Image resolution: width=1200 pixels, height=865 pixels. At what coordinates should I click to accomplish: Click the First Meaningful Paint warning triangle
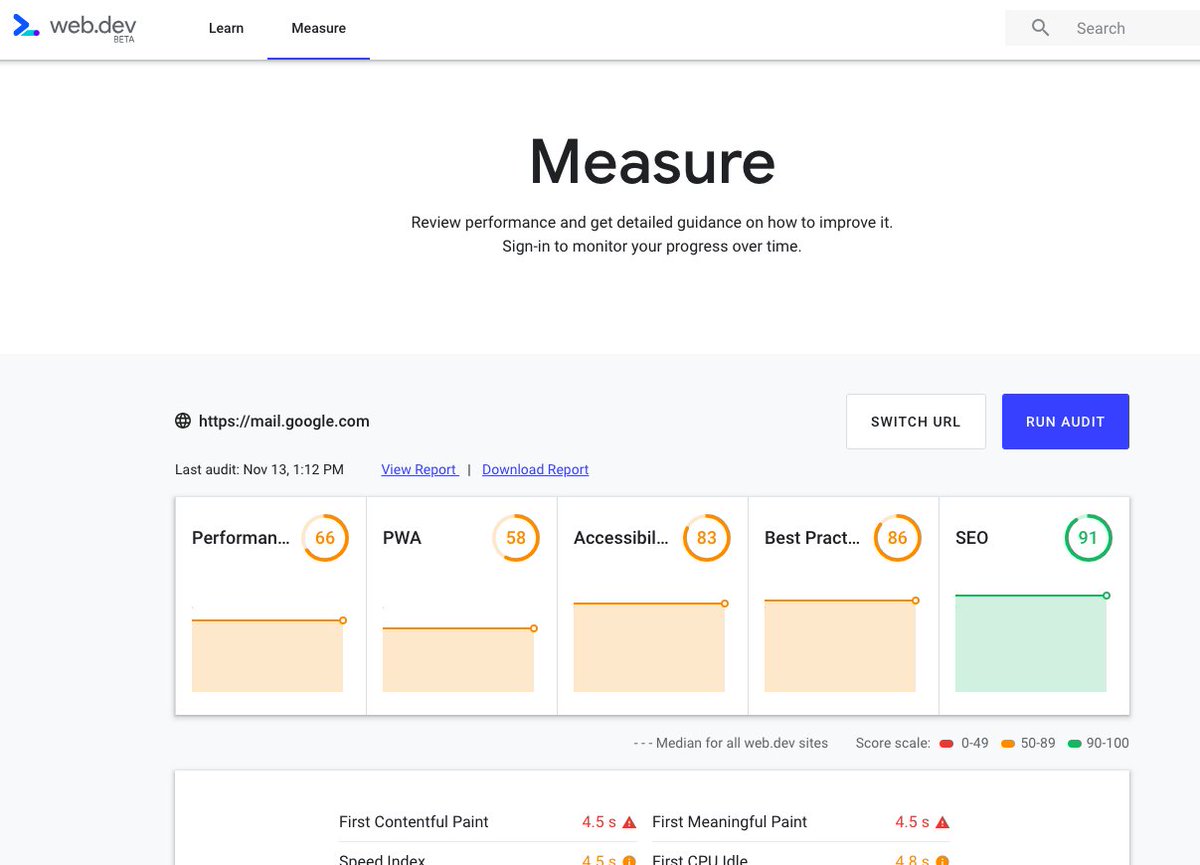942,822
